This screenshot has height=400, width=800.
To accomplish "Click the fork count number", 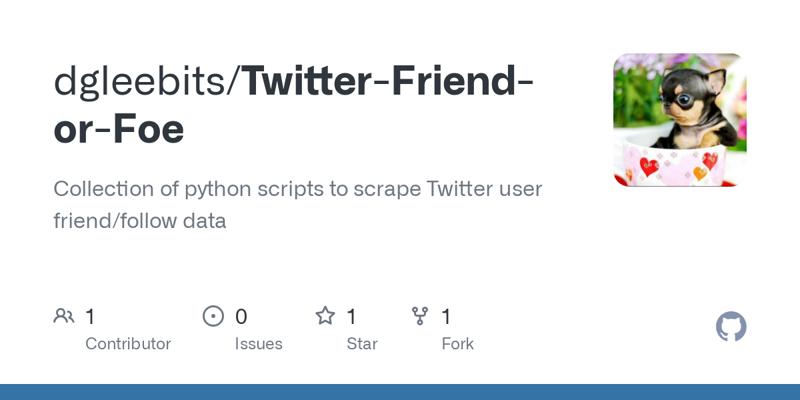I will pyautogui.click(x=446, y=317).
